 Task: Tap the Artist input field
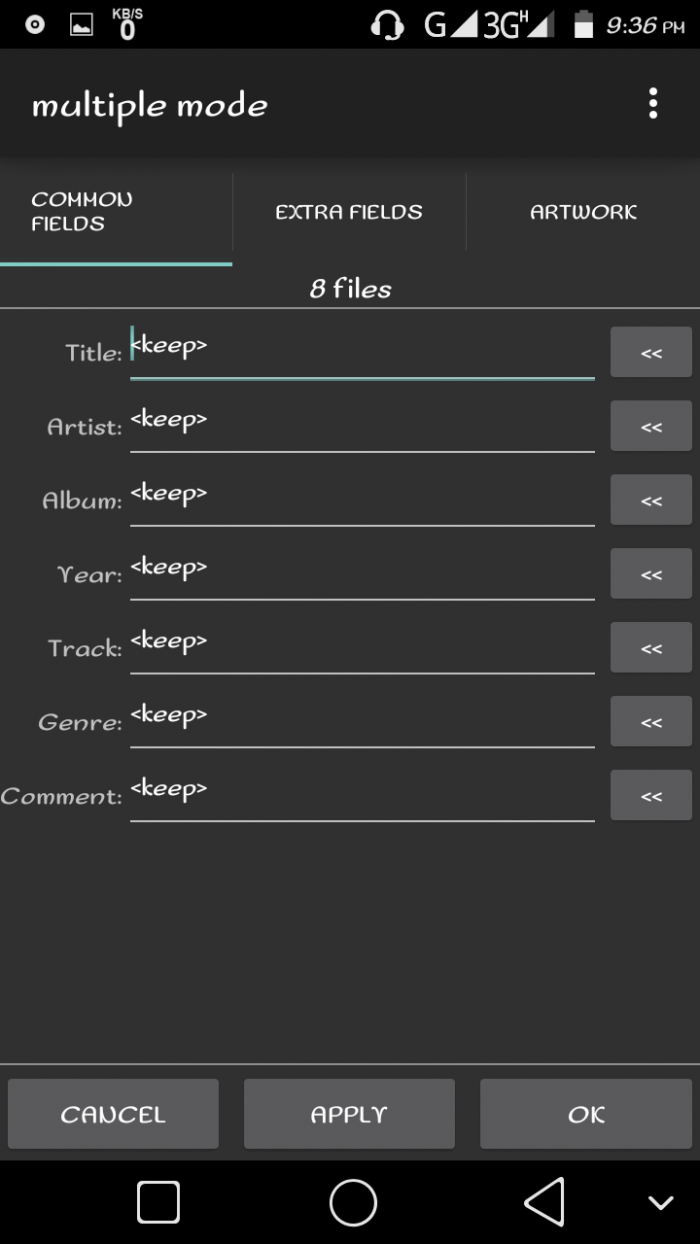click(x=362, y=423)
